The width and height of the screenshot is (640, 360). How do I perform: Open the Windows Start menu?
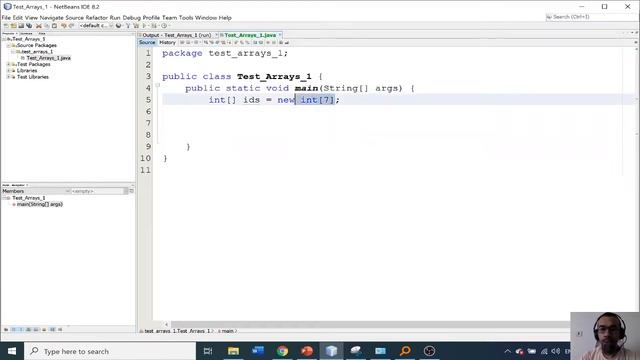point(12,351)
